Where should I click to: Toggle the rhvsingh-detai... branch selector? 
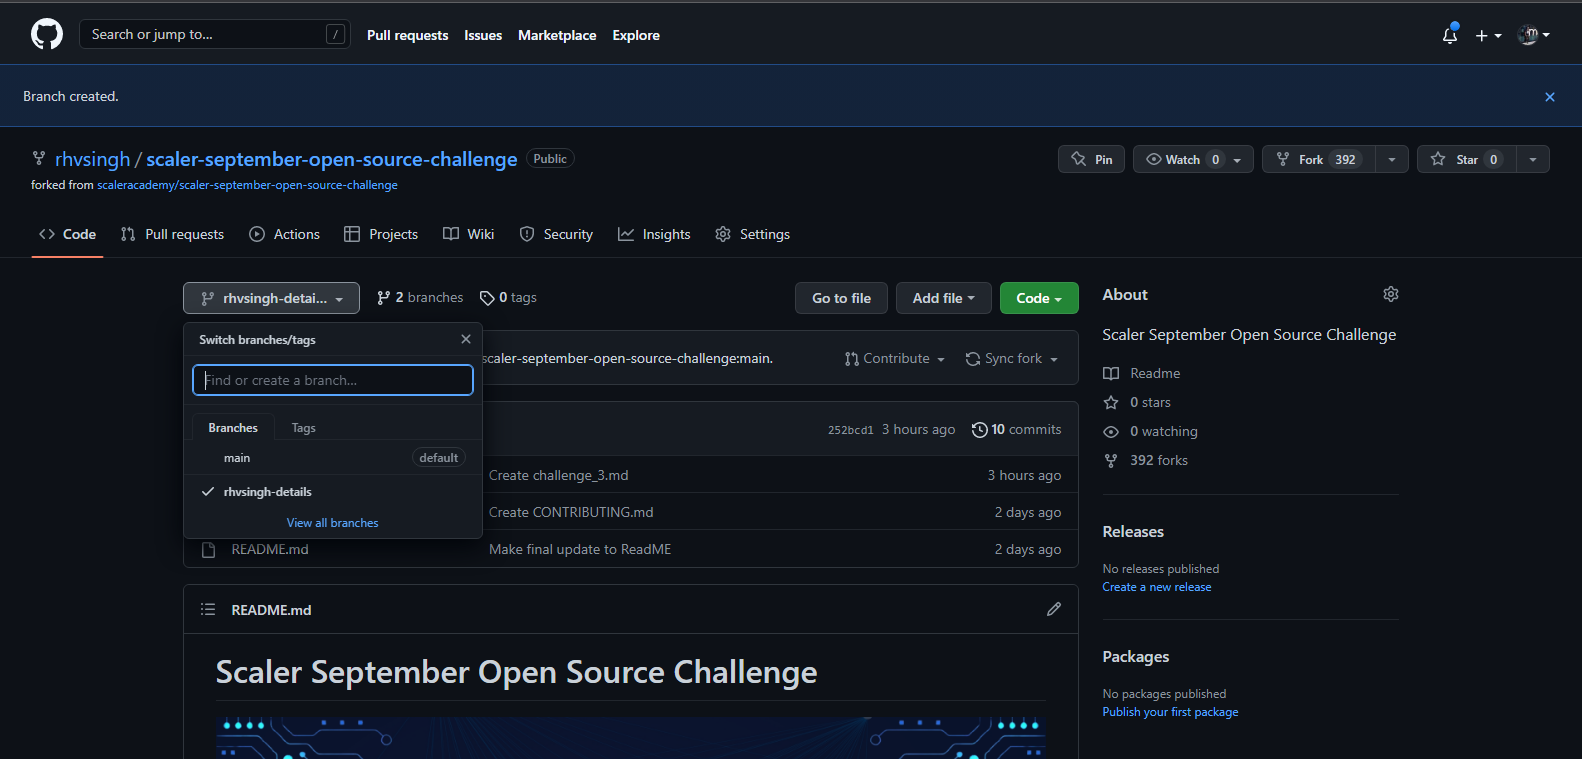(271, 298)
